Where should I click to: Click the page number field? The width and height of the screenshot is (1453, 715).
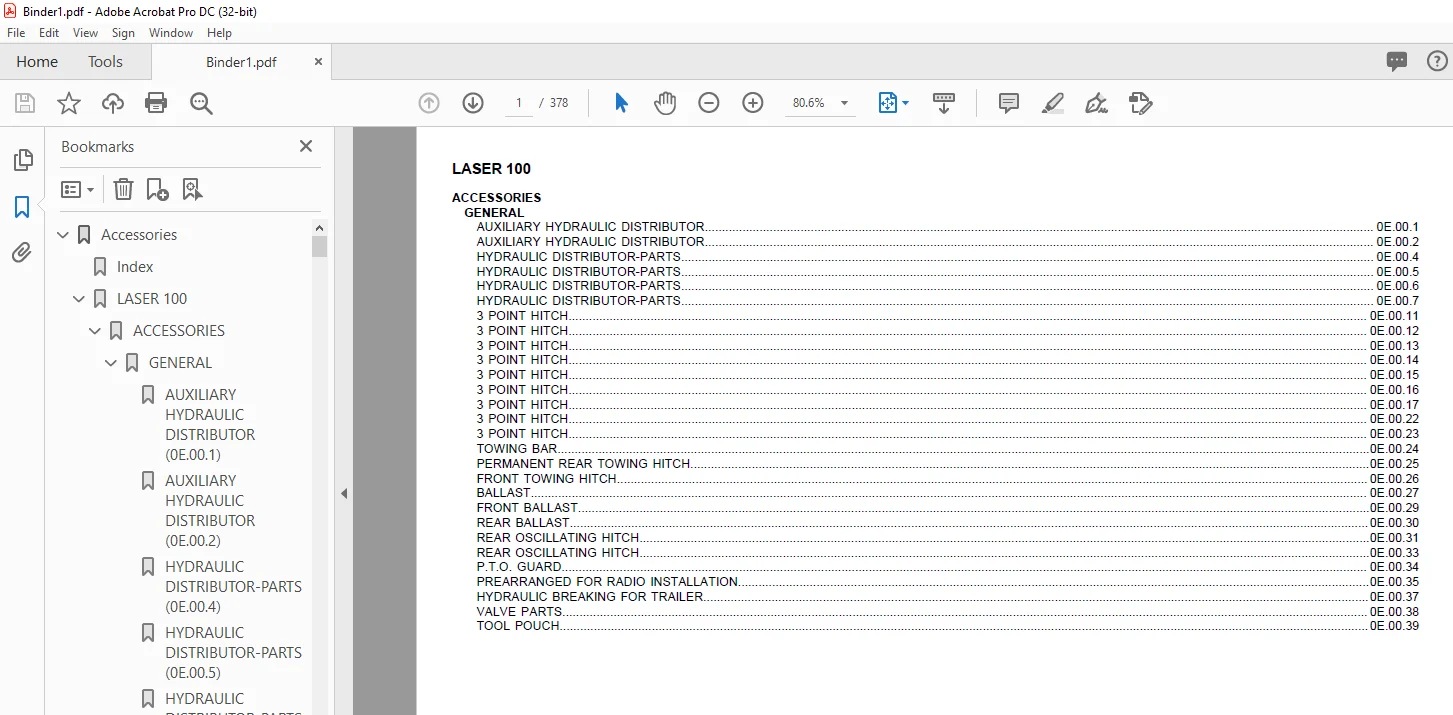point(519,103)
